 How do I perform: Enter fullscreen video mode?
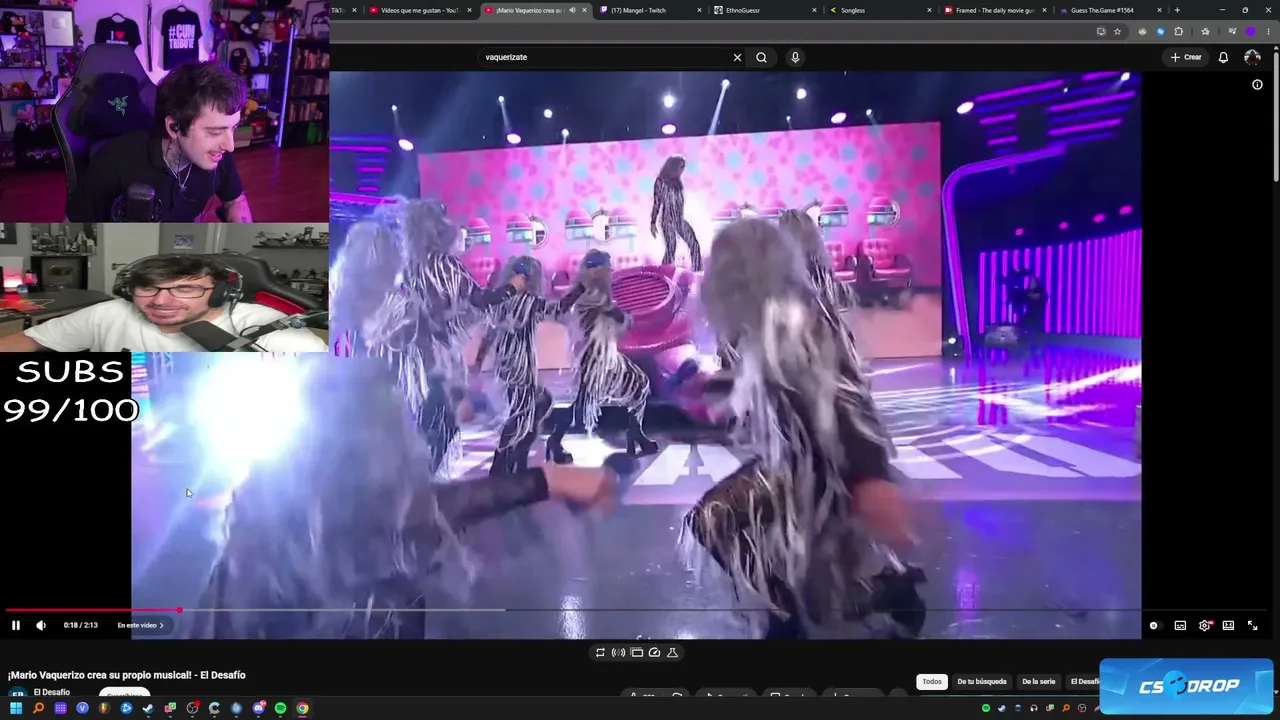pyautogui.click(x=1252, y=625)
